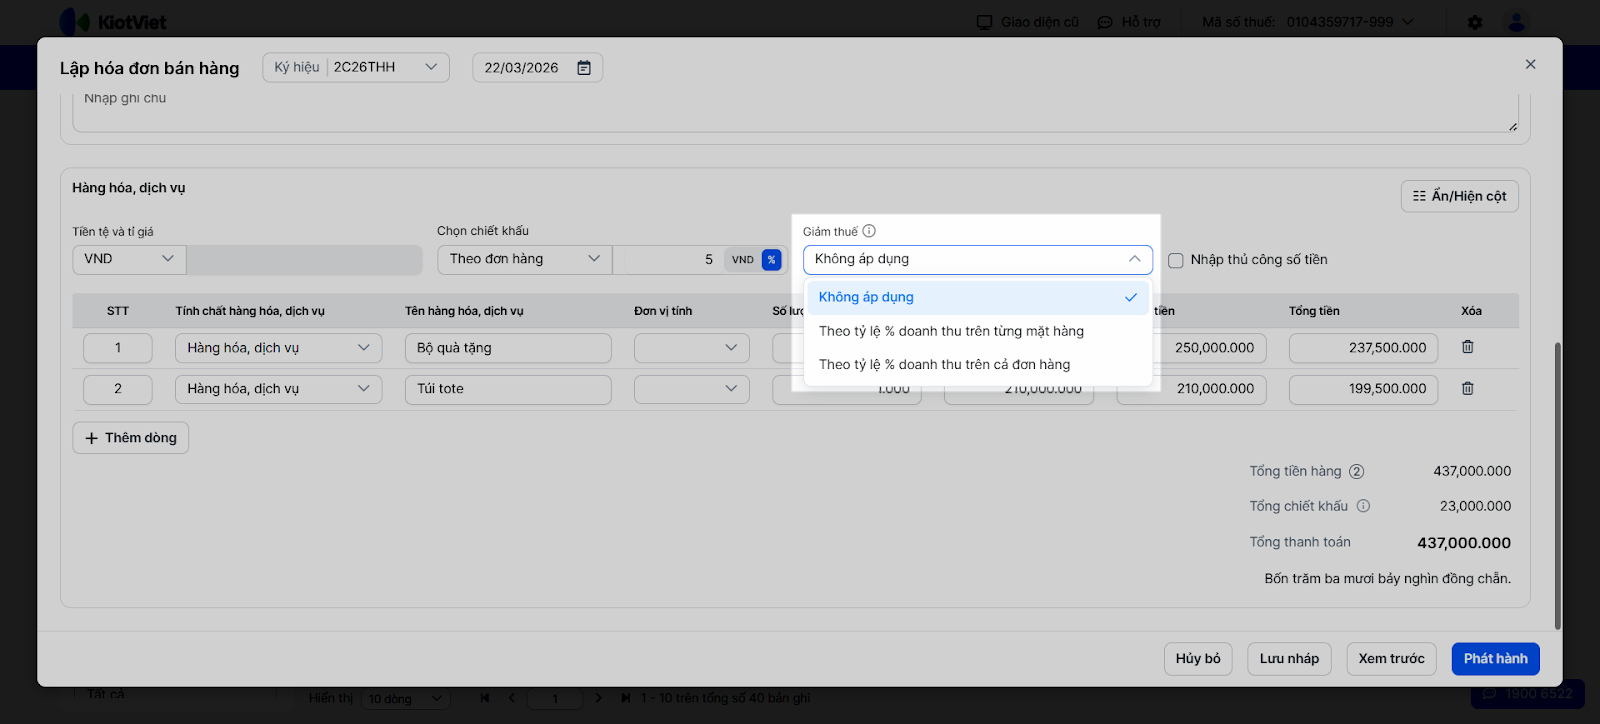Open the Ký hiệu 2C26THH dropdown
The width and height of the screenshot is (1600, 724).
pos(355,67)
